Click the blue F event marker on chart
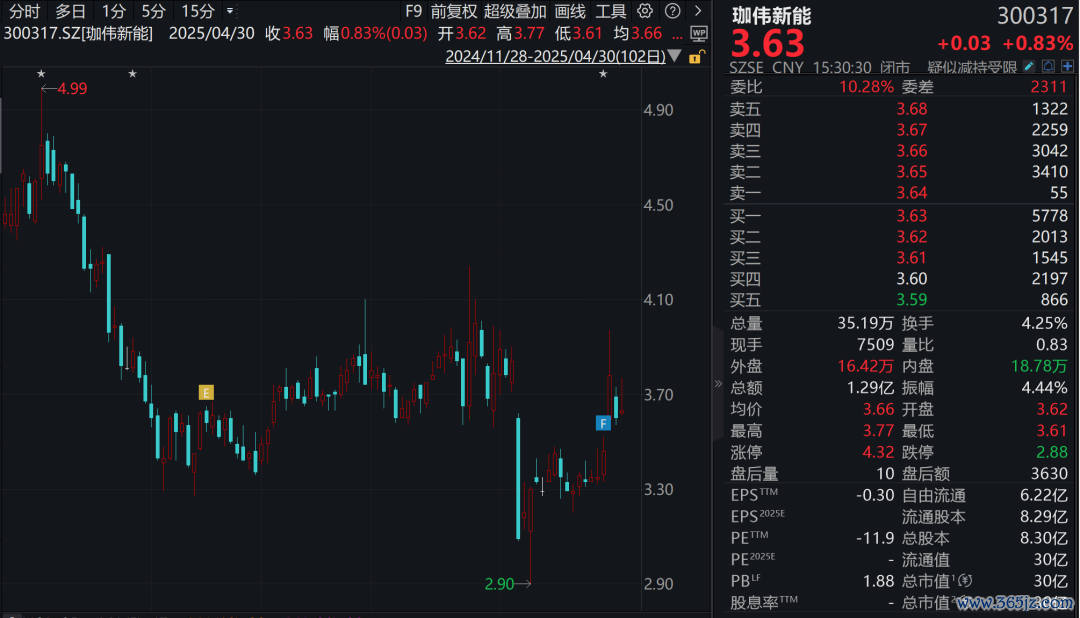 [x=603, y=423]
